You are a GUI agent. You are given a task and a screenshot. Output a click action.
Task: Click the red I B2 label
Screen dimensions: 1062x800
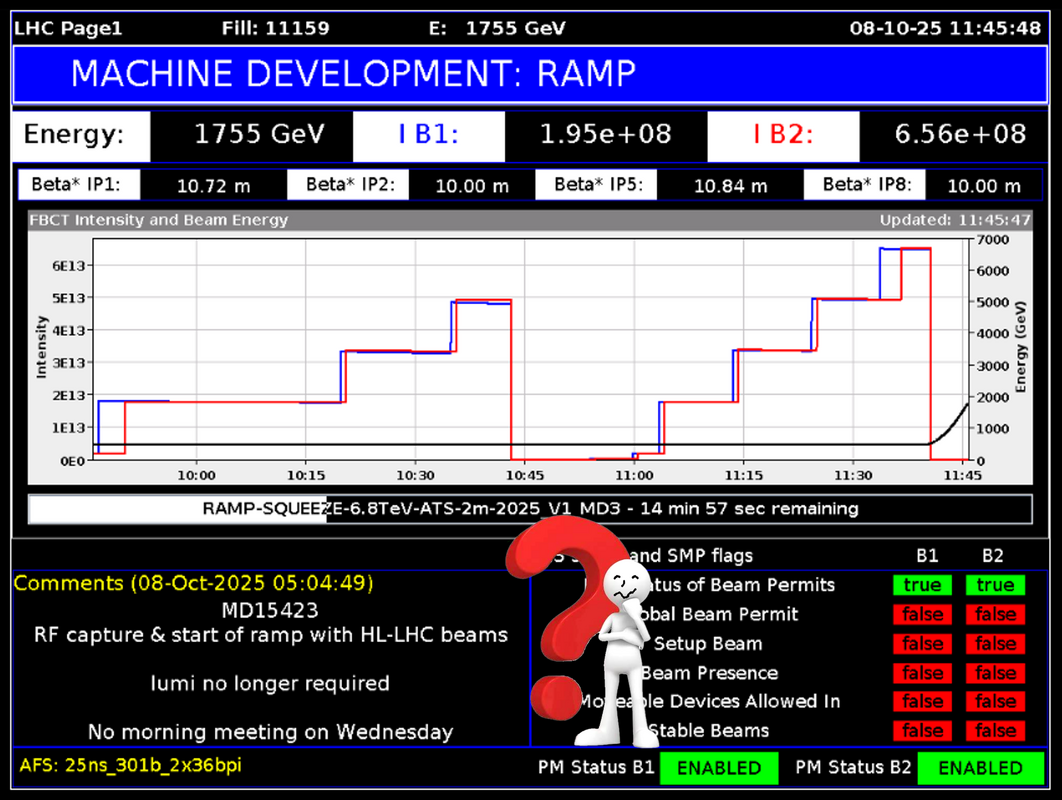click(783, 135)
